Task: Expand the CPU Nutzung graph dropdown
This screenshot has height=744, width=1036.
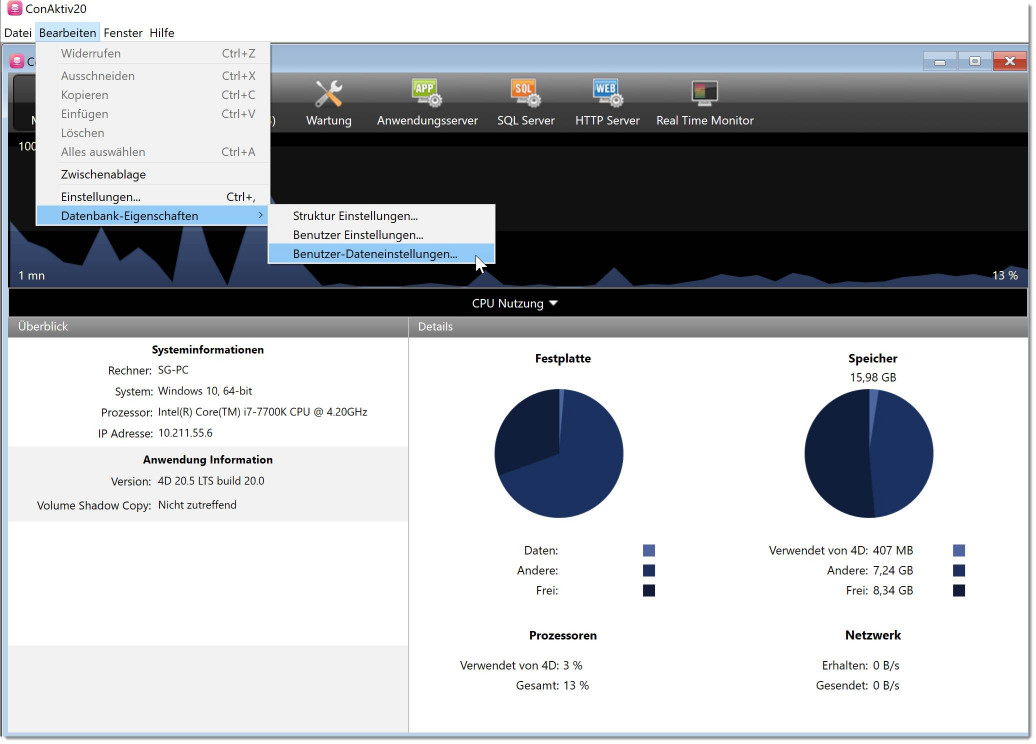Action: click(516, 303)
